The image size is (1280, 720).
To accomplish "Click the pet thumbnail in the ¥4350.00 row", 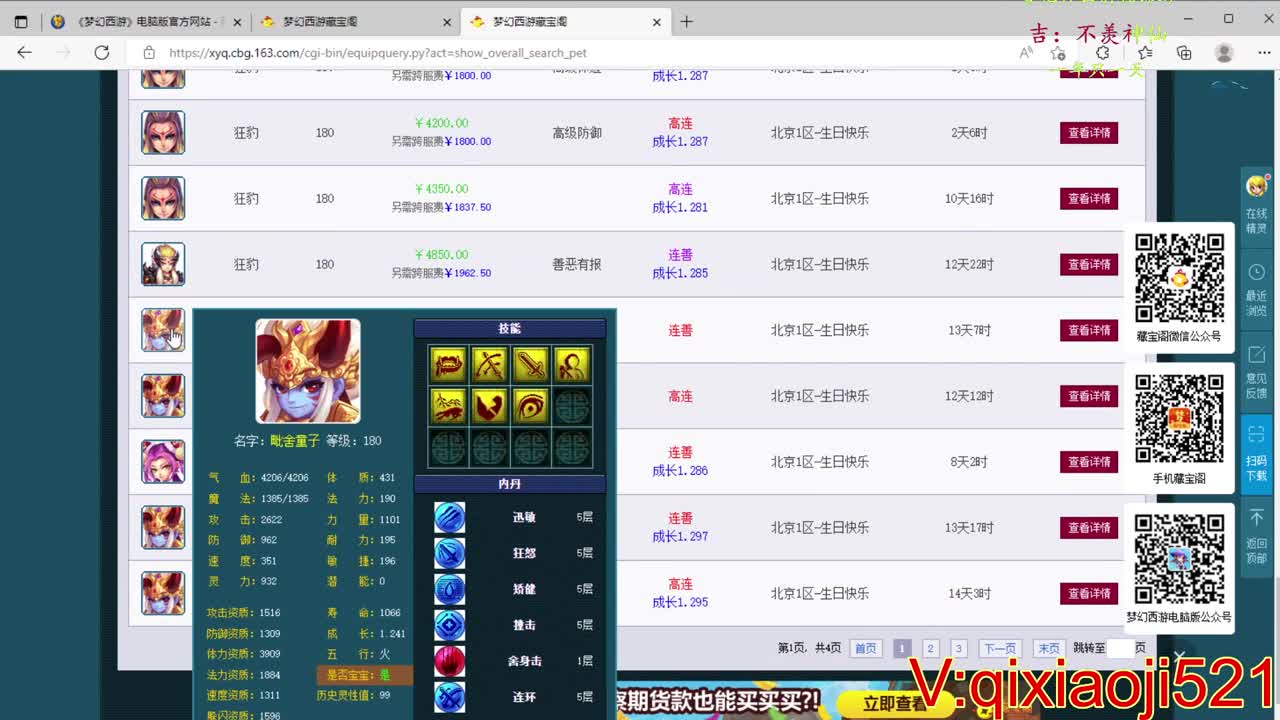I will click(163, 199).
